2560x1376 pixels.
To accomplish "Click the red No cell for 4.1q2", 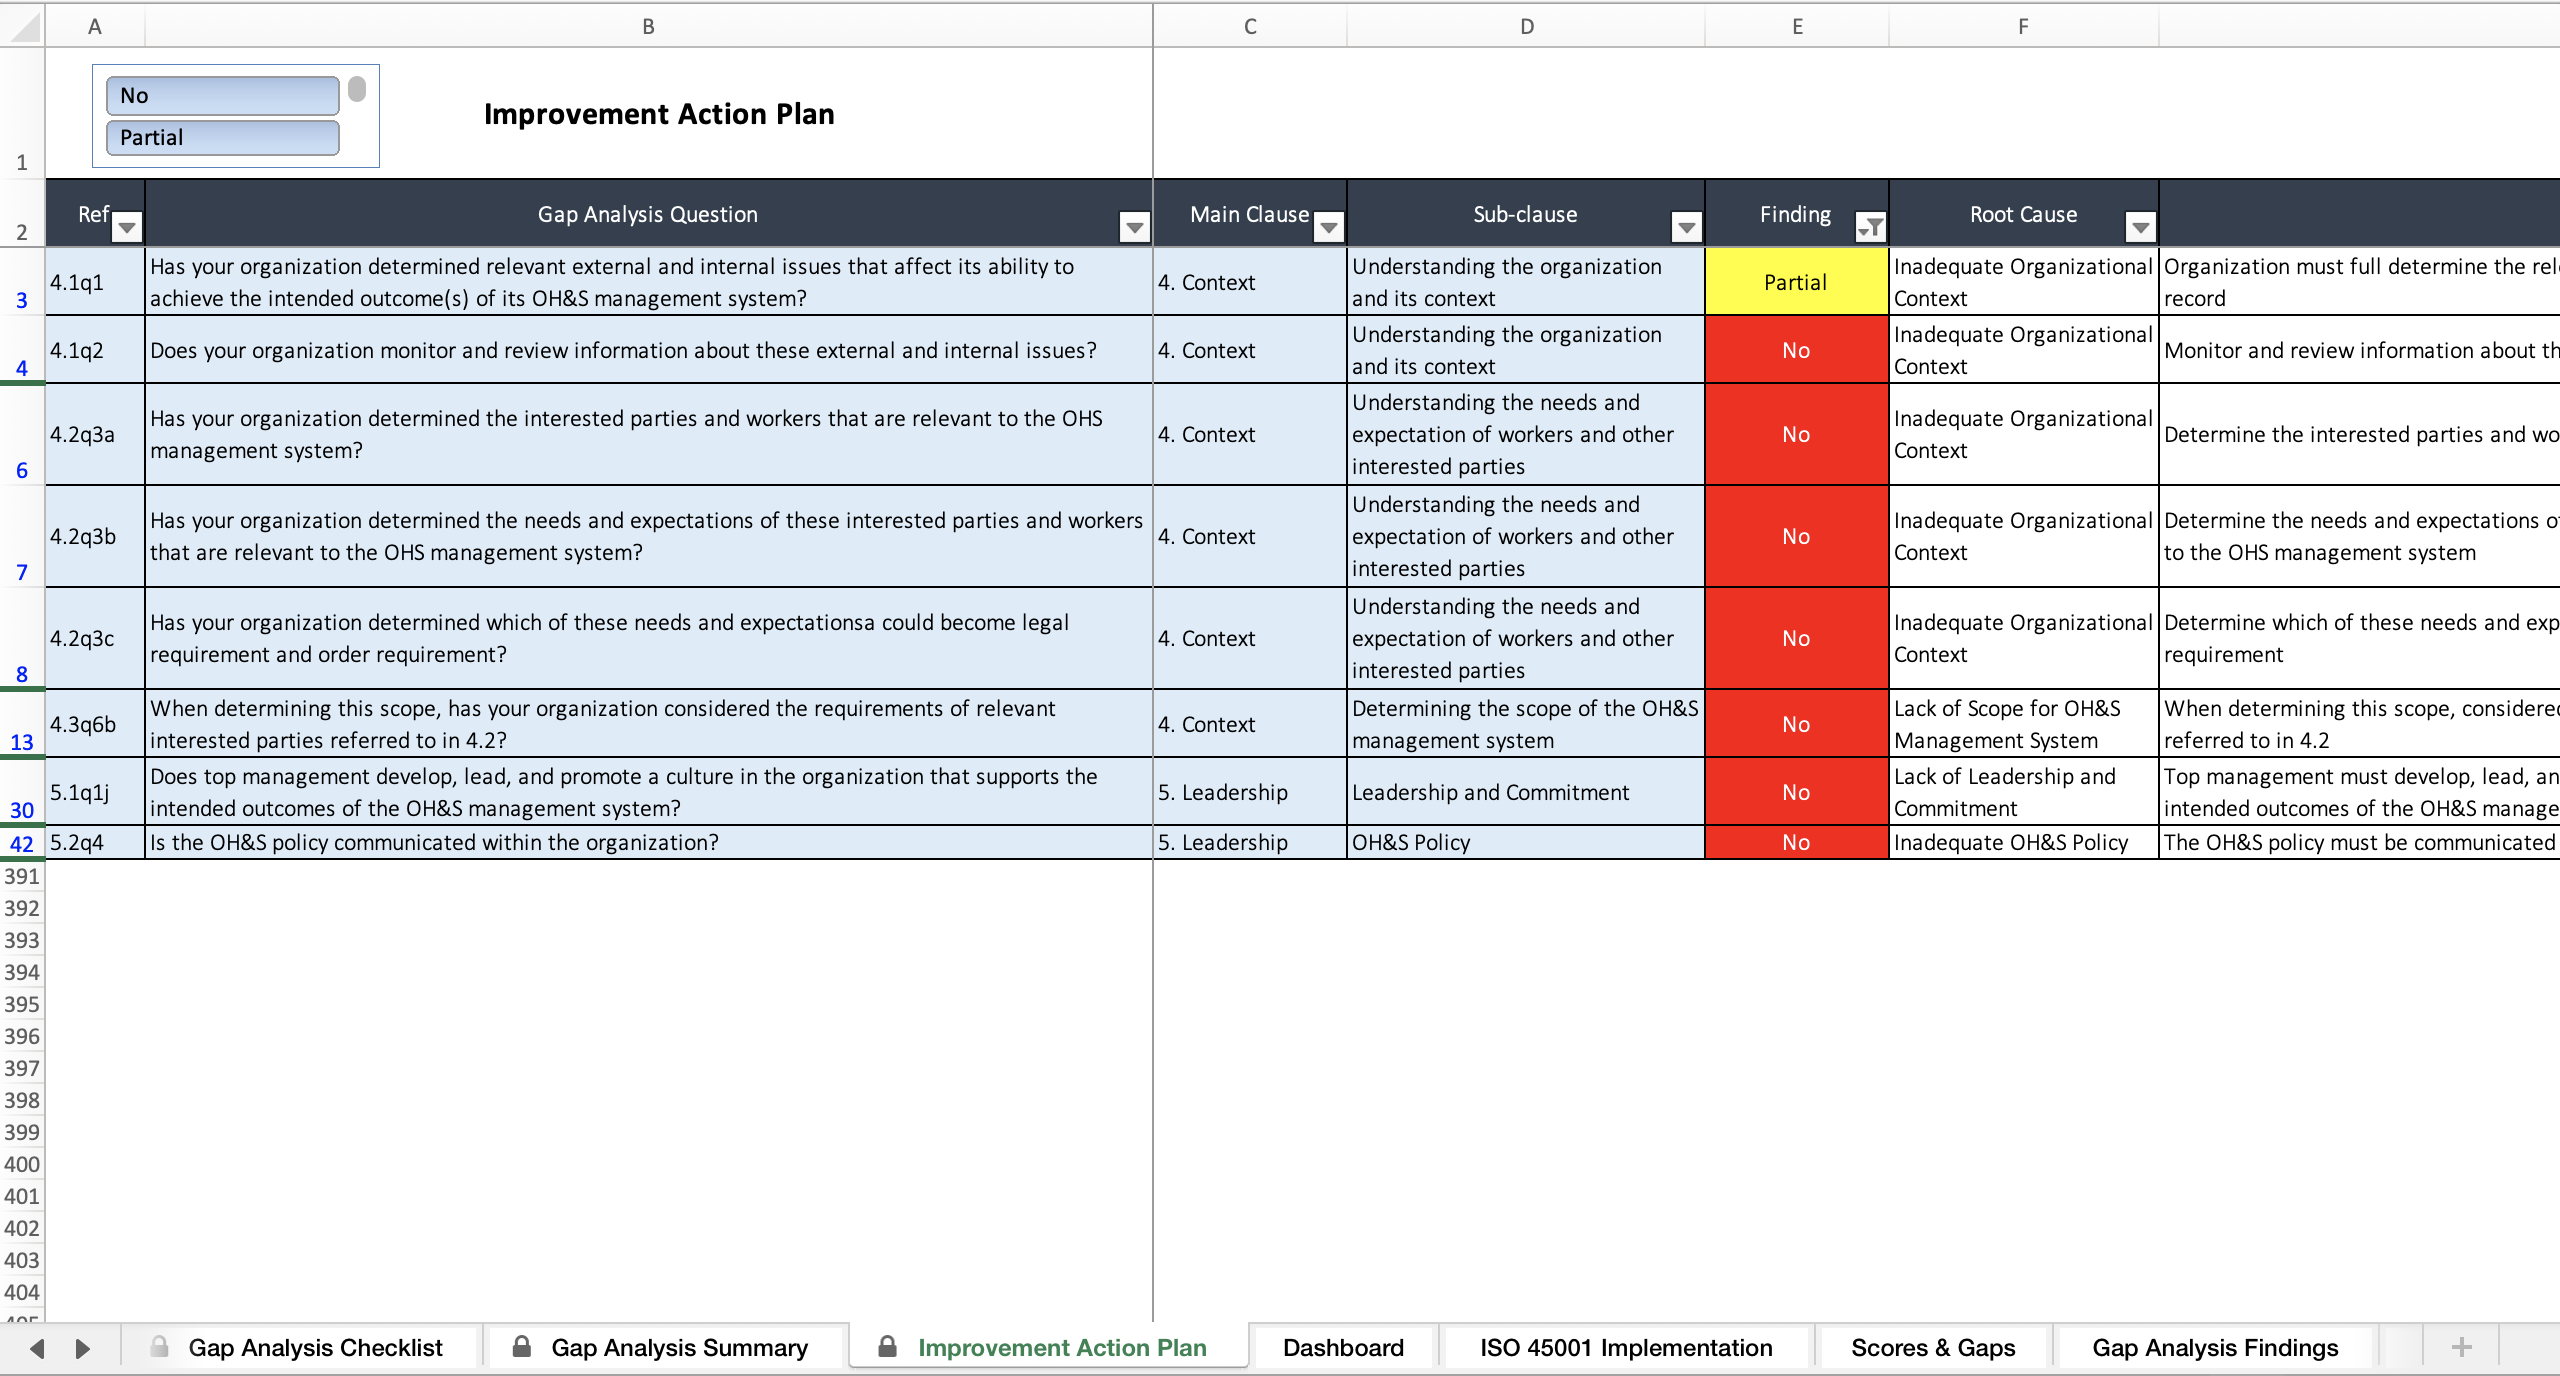I will 1796,350.
